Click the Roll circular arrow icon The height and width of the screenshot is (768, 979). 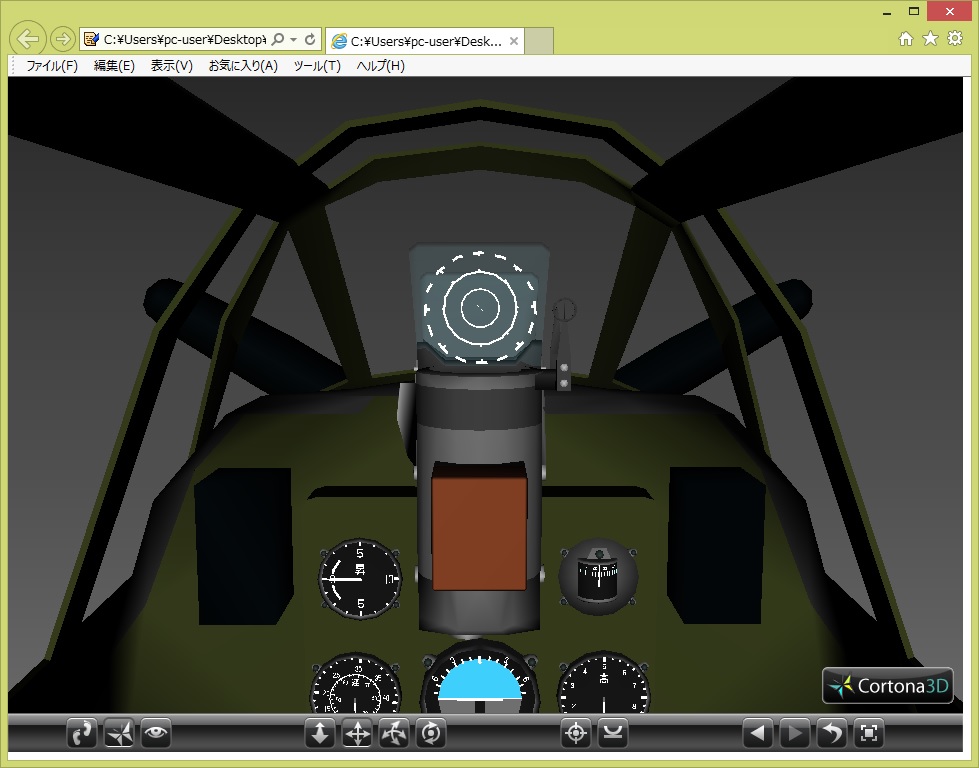[431, 734]
